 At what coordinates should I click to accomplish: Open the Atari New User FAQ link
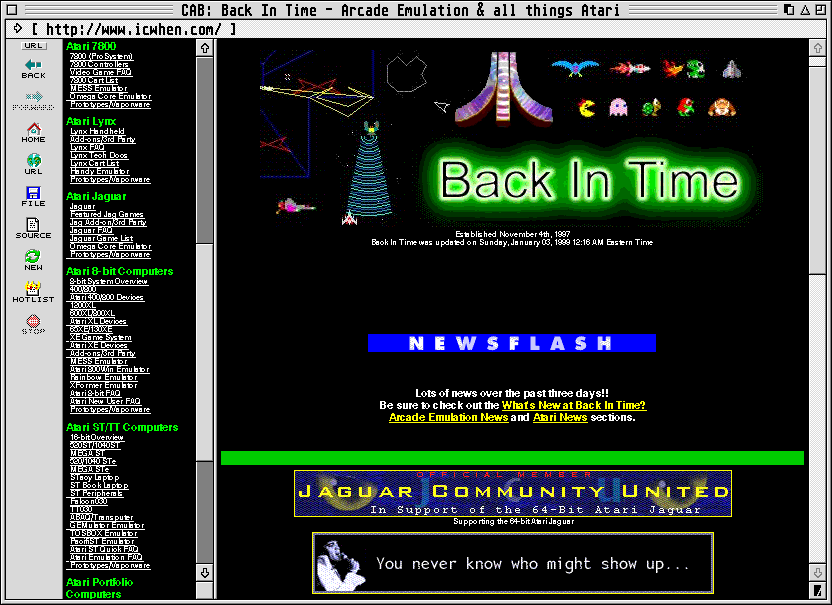pyautogui.click(x=106, y=401)
